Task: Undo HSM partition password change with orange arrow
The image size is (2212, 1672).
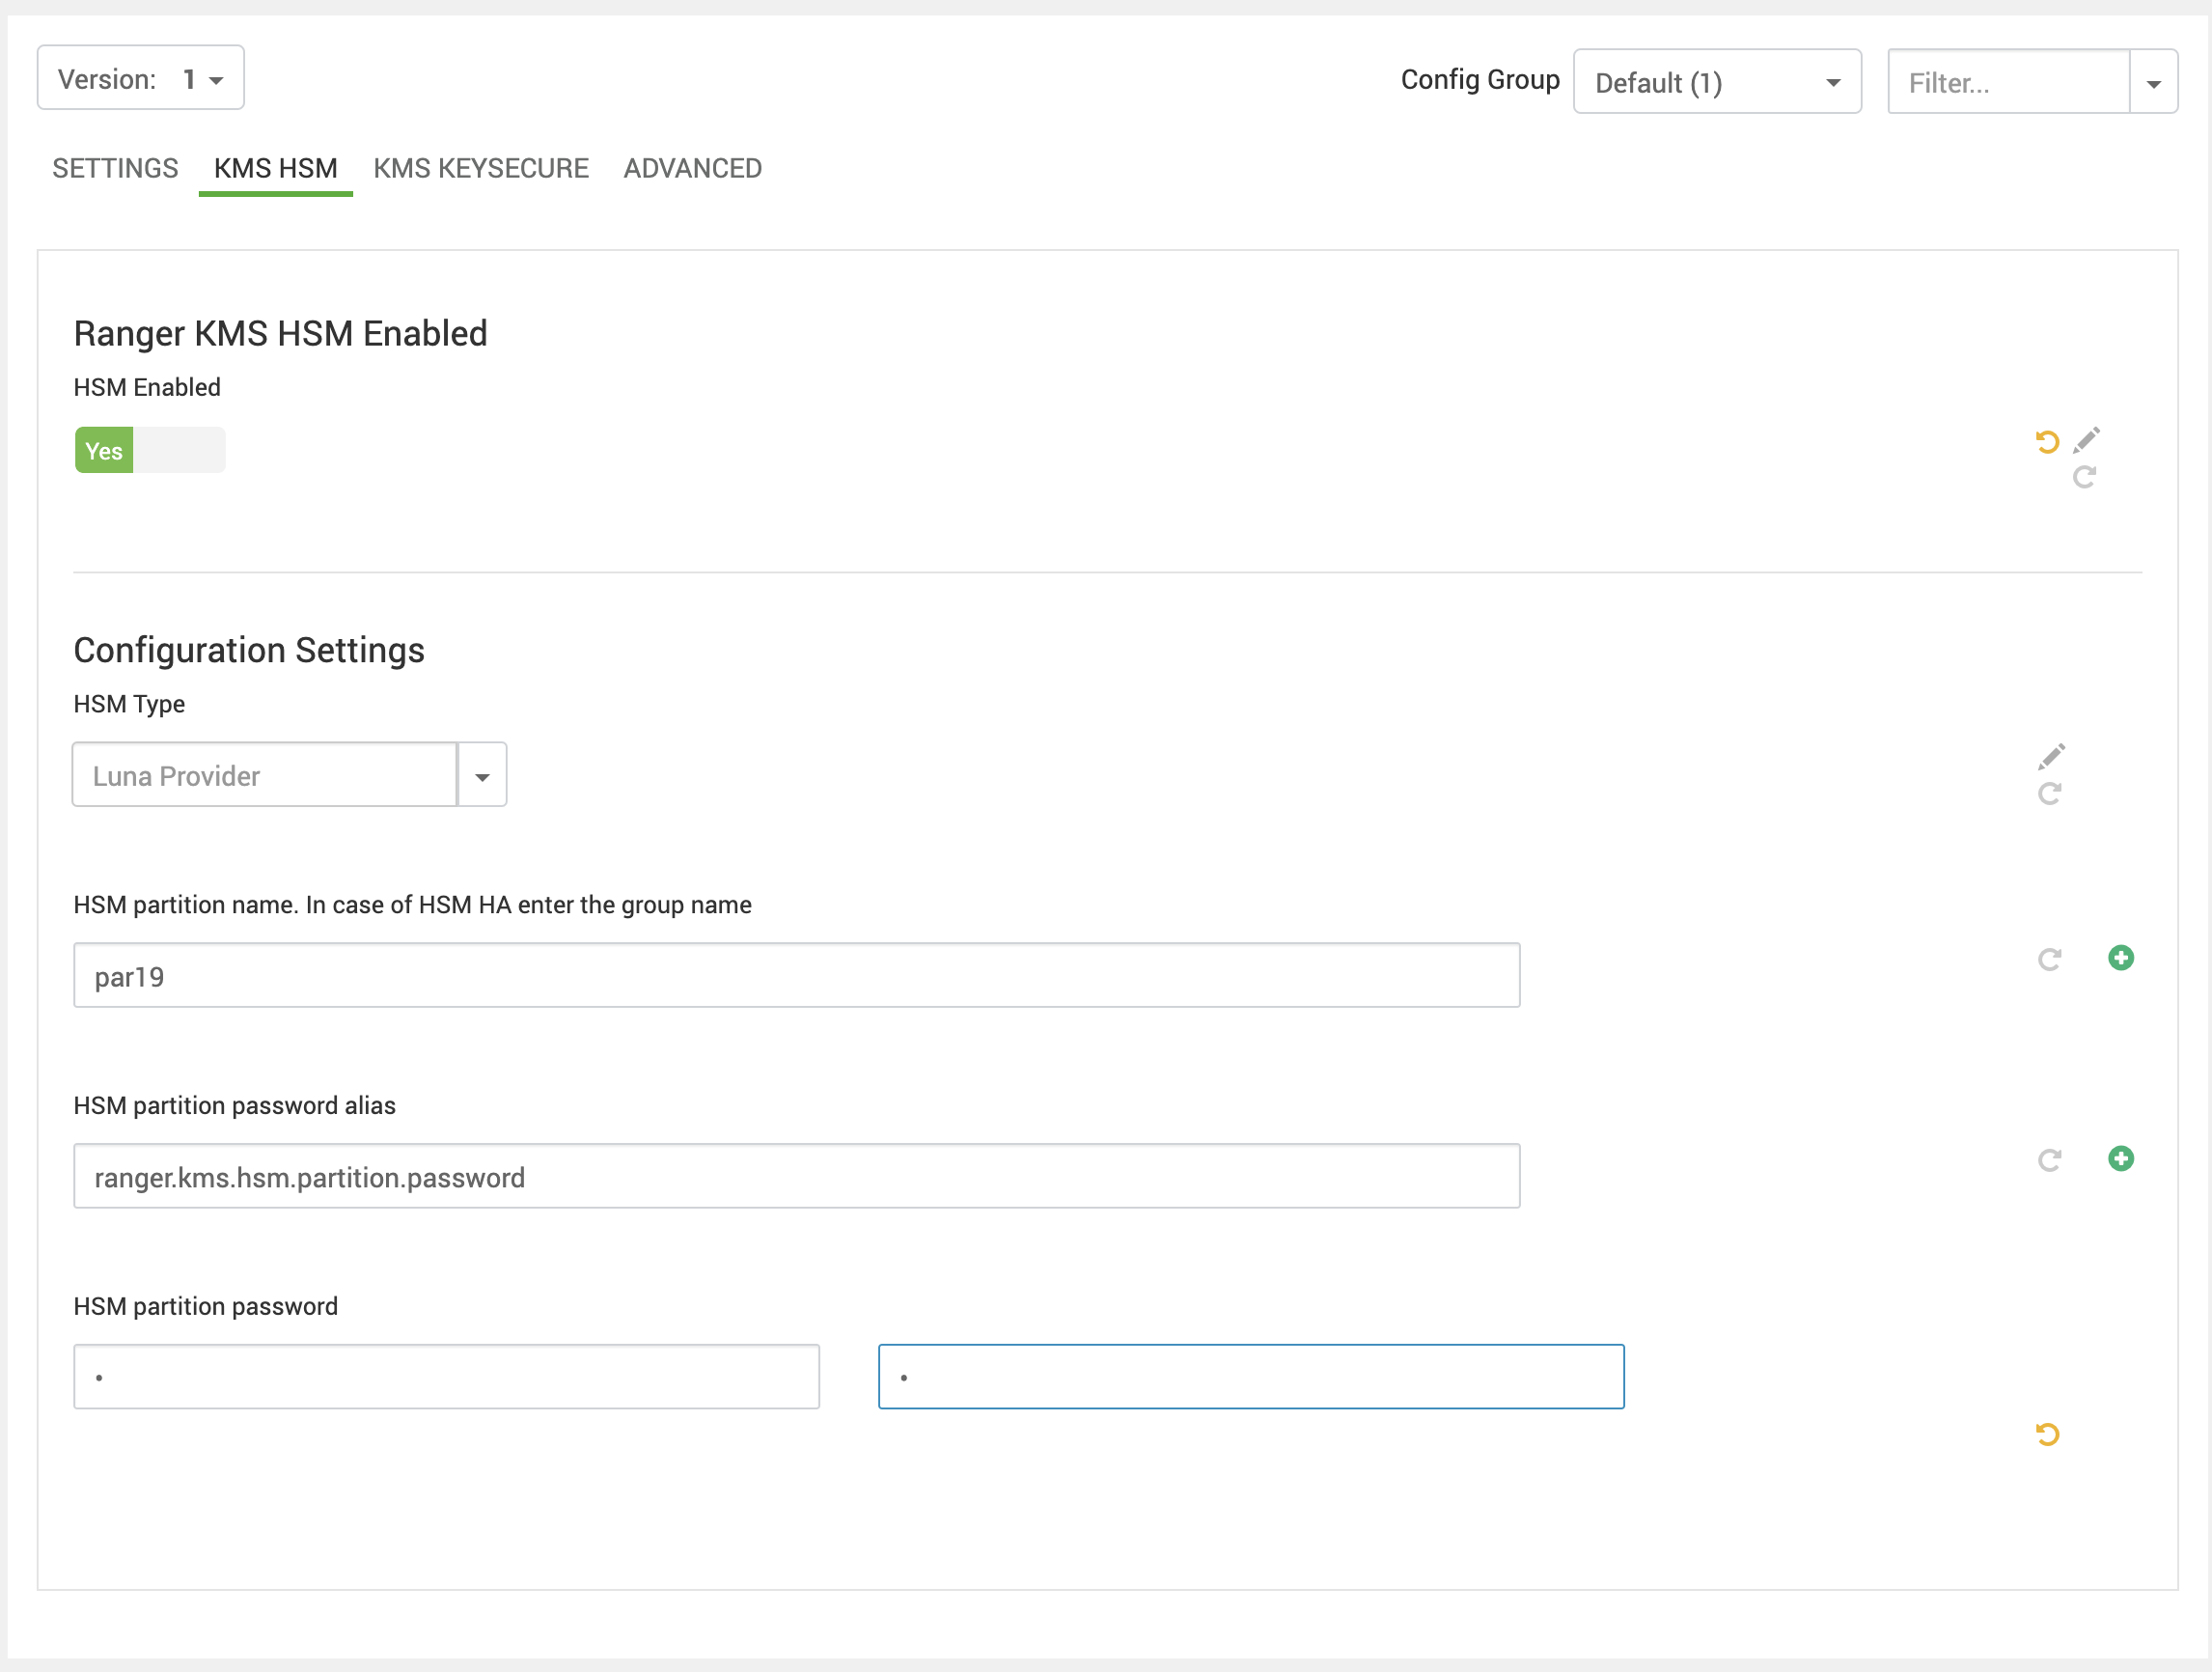Action: coord(2047,1434)
